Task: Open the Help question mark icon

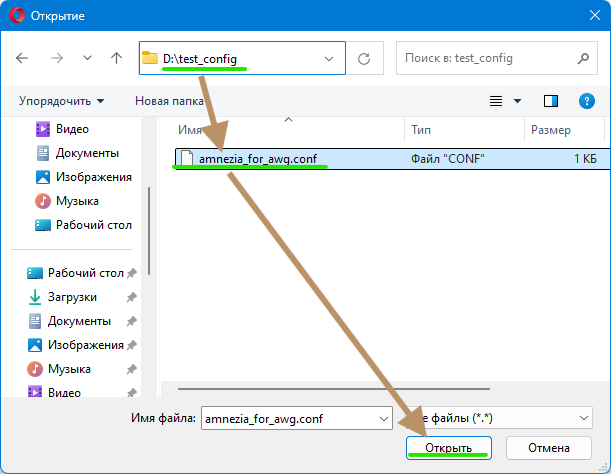Action: (x=586, y=101)
